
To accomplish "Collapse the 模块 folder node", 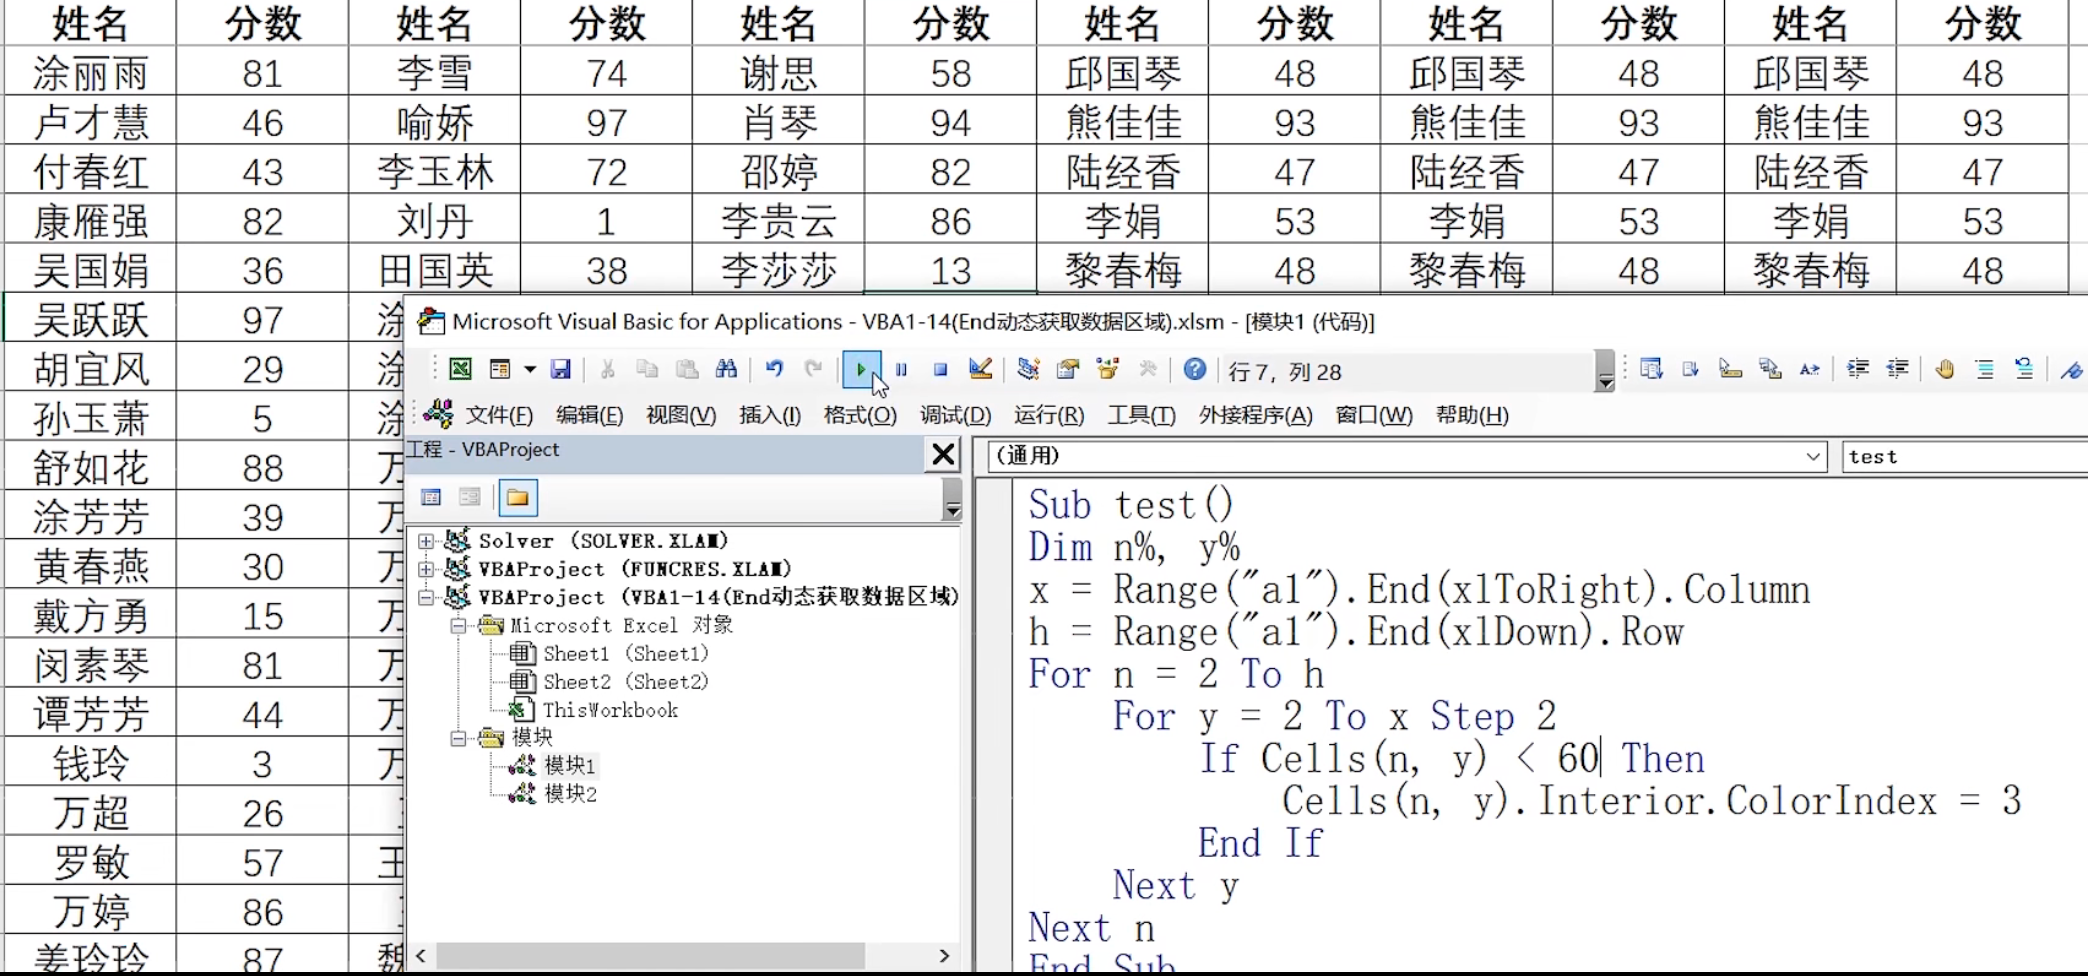I will (x=459, y=738).
